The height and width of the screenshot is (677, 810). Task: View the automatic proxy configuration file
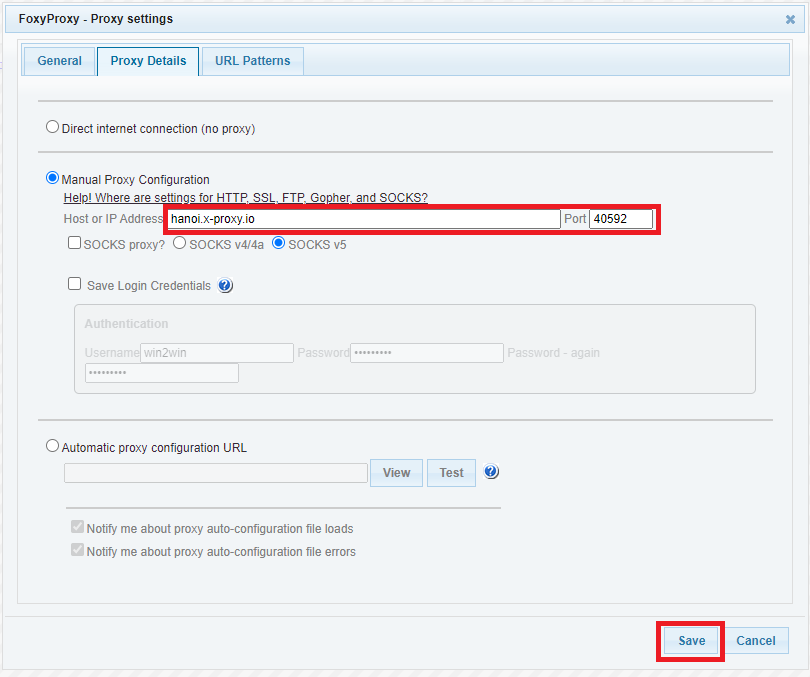click(x=396, y=473)
